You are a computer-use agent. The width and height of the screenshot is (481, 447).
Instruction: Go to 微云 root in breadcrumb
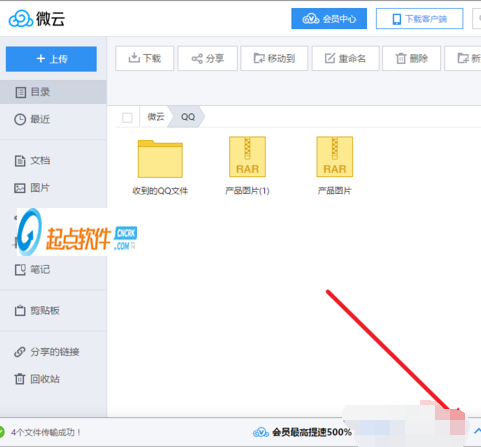pyautogui.click(x=156, y=117)
